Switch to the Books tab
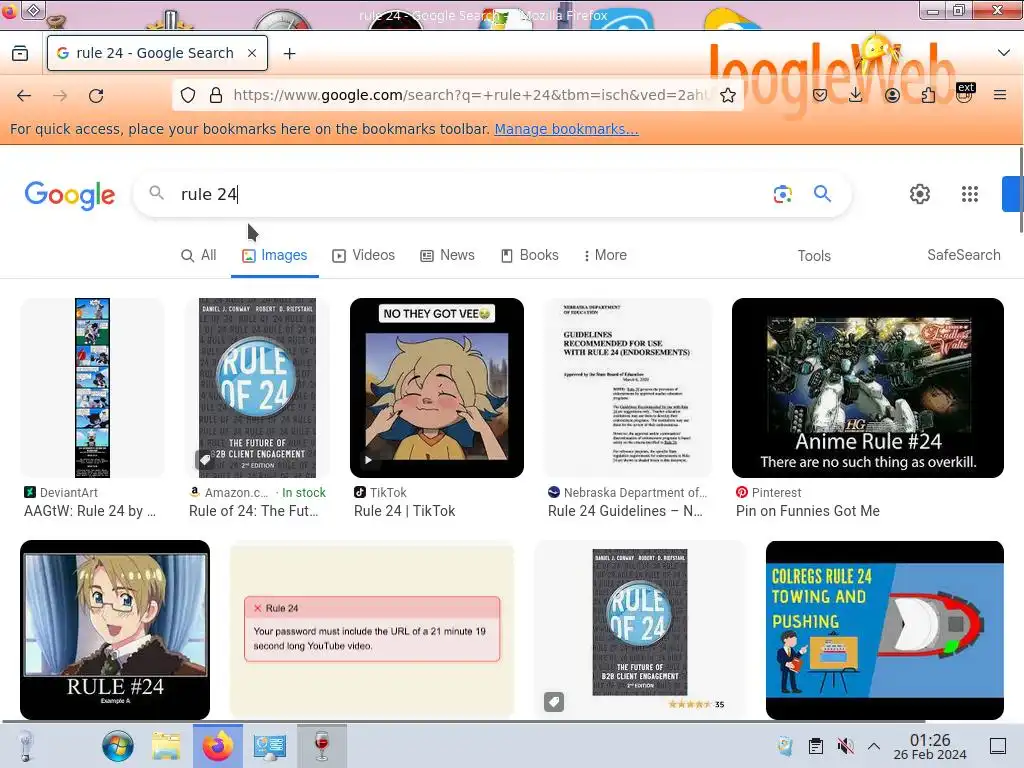 tap(530, 255)
